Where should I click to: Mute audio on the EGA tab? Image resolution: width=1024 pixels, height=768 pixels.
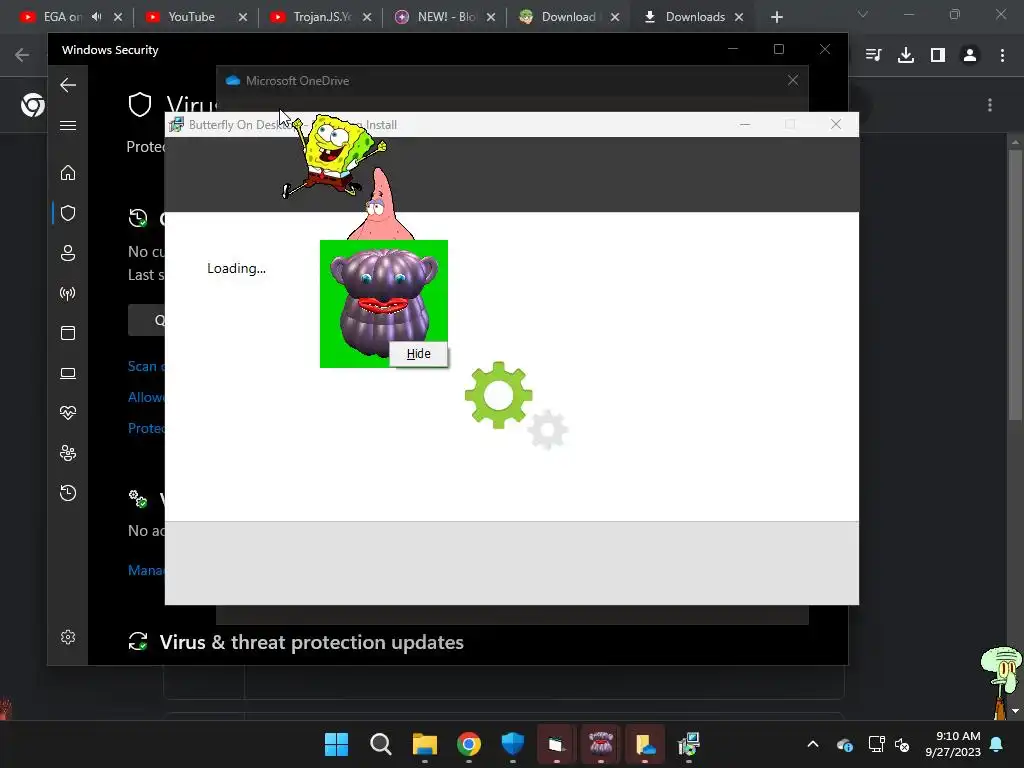97,17
